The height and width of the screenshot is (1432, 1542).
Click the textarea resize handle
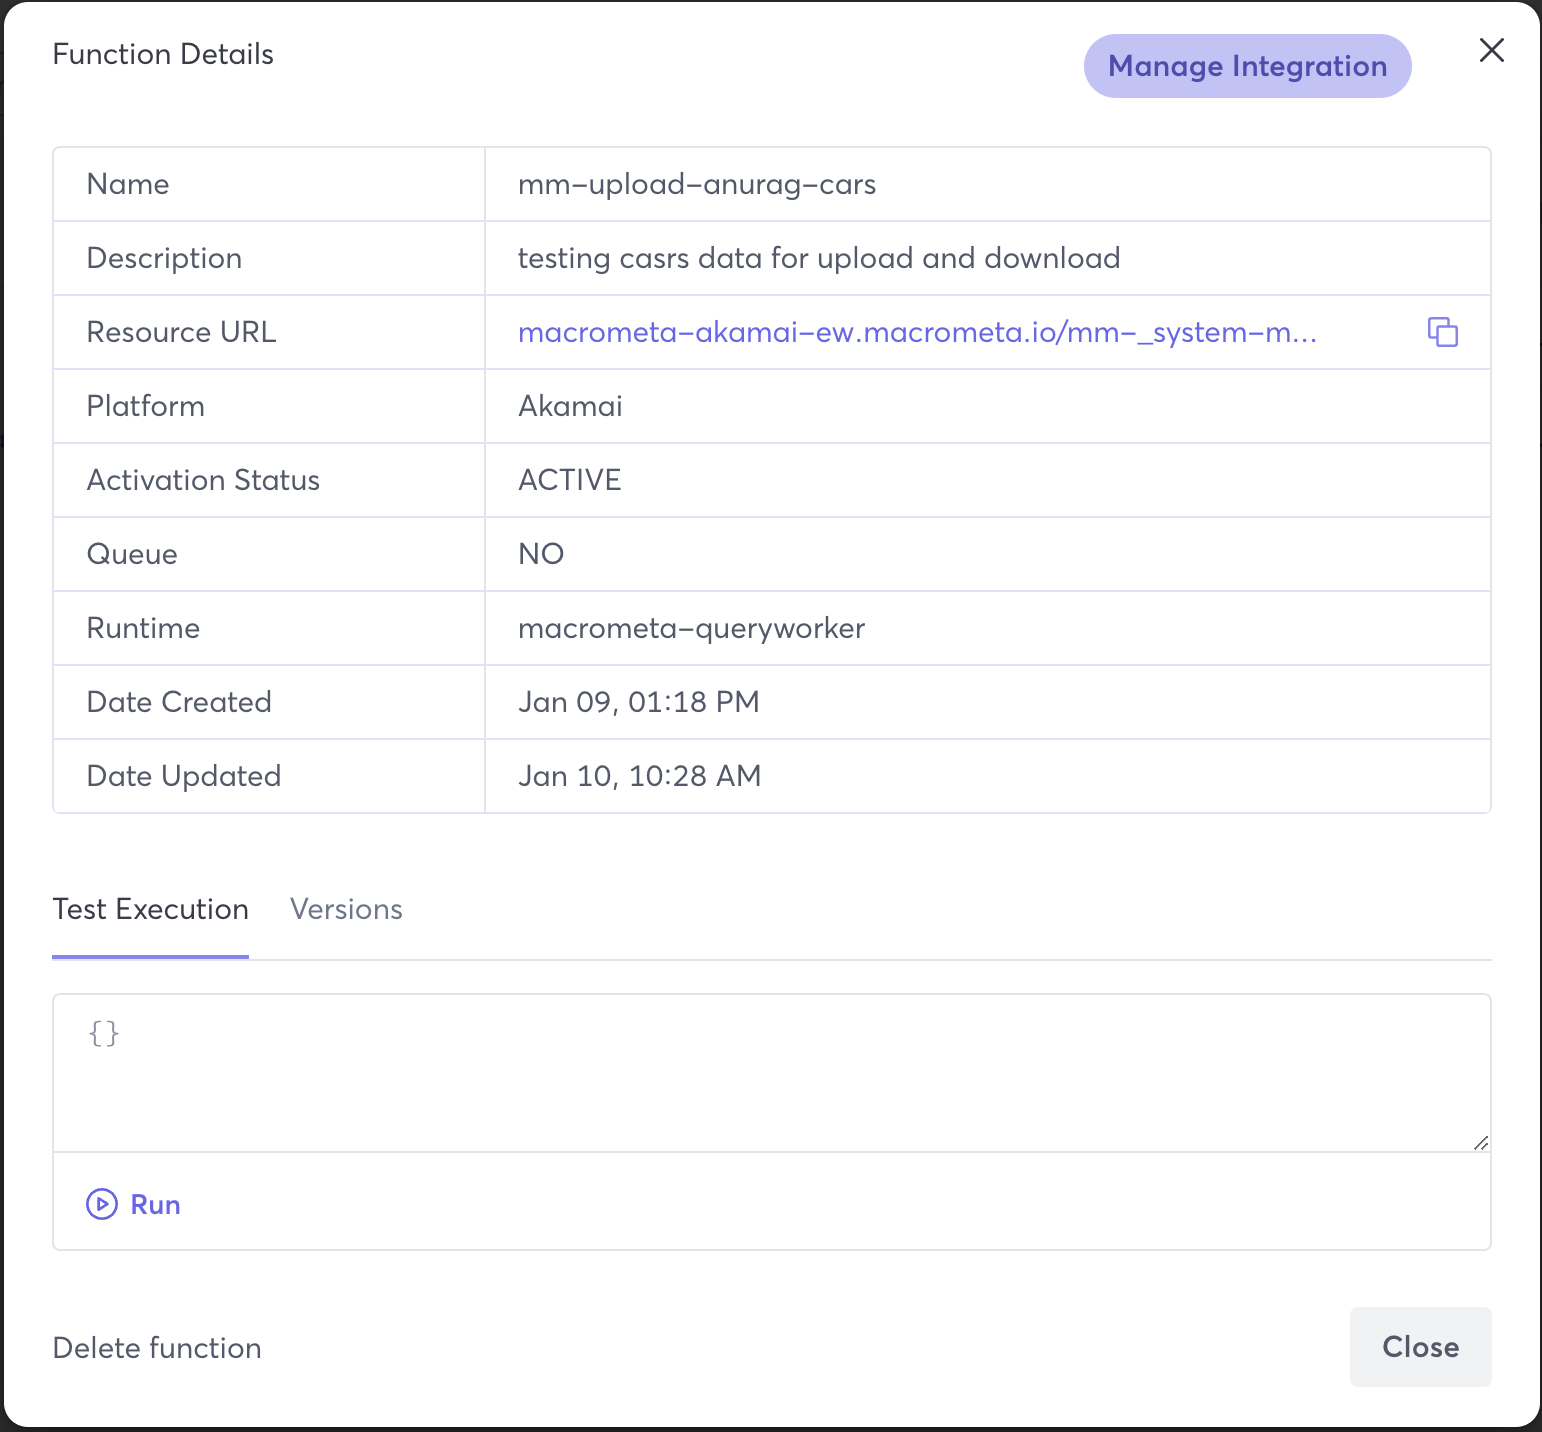point(1480,1142)
